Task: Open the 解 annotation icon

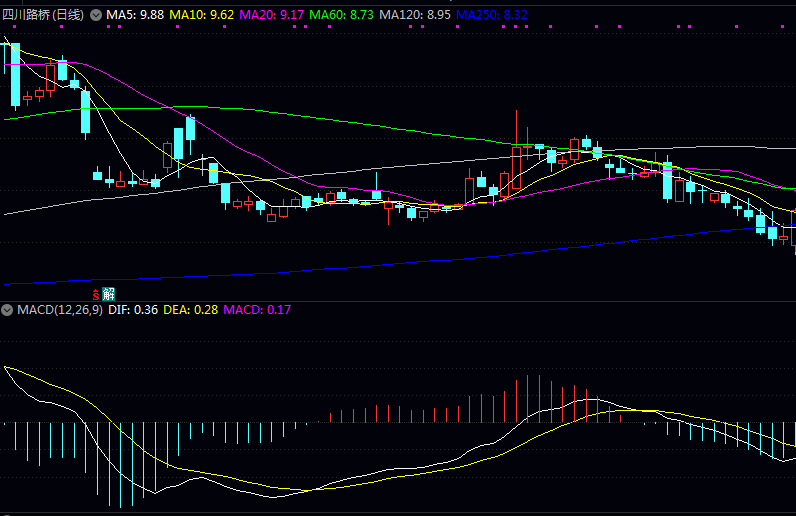Action: click(108, 294)
